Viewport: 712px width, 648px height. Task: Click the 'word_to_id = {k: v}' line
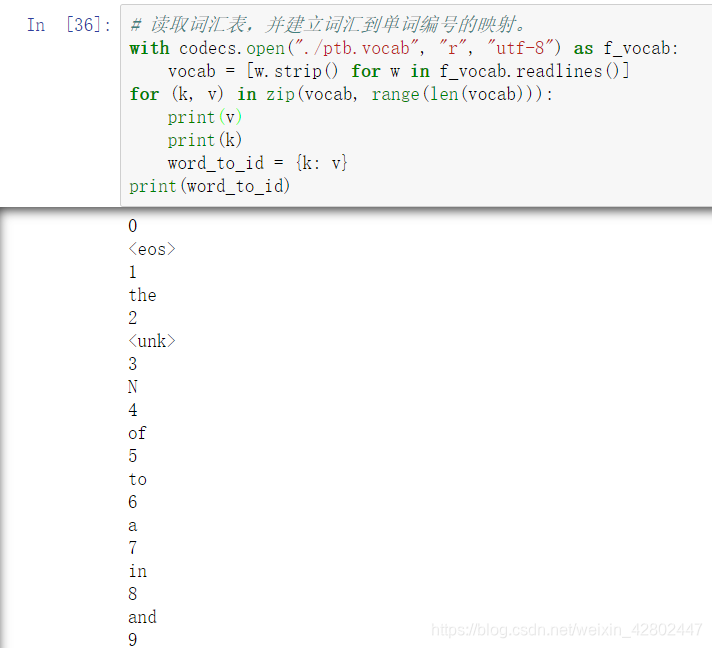click(257, 163)
